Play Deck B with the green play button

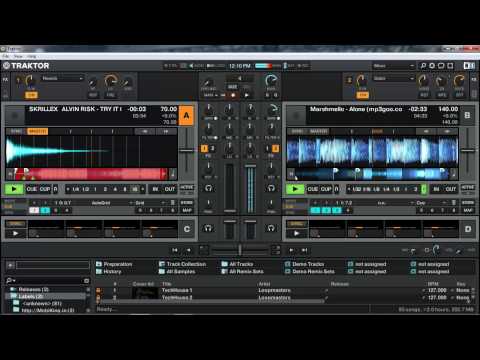pos(295,189)
